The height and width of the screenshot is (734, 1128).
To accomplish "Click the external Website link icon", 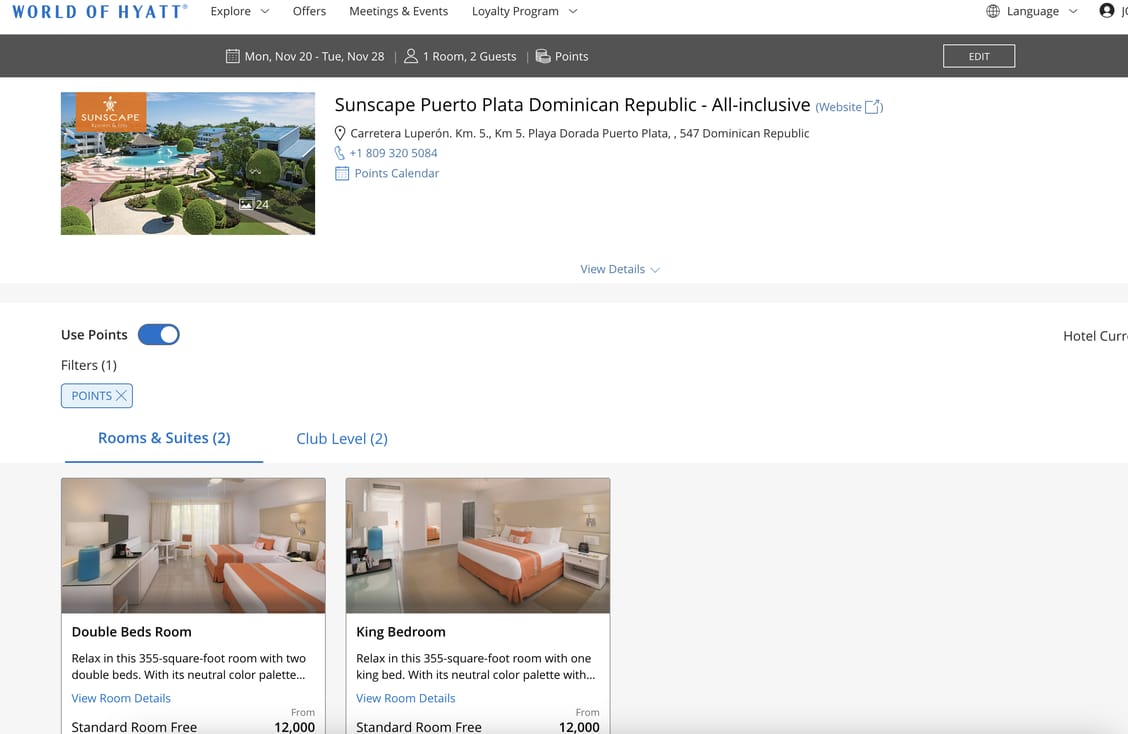I will pyautogui.click(x=873, y=107).
